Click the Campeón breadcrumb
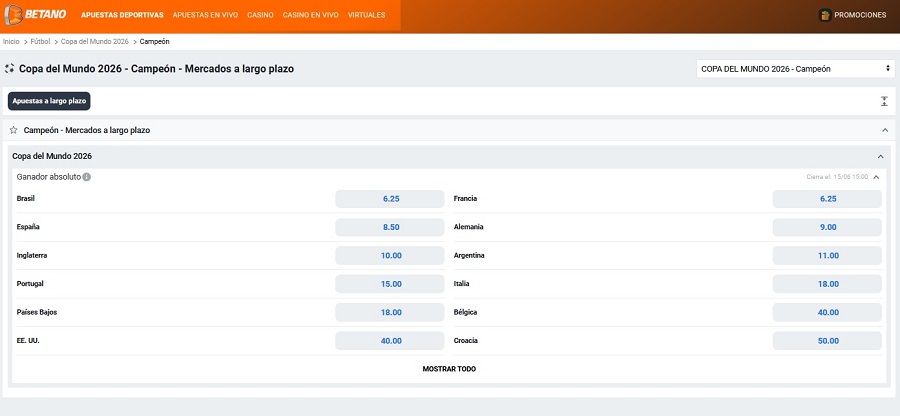 (154, 42)
